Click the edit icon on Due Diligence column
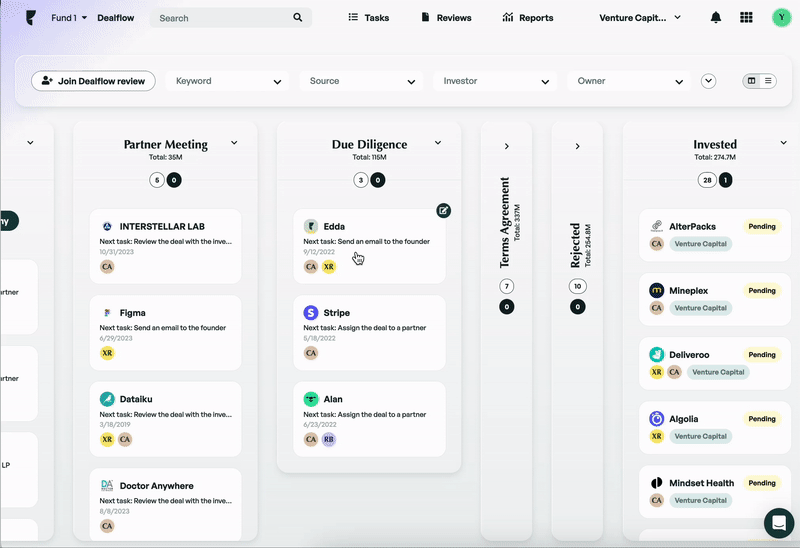Screen dimensions: 800x548 444,210
